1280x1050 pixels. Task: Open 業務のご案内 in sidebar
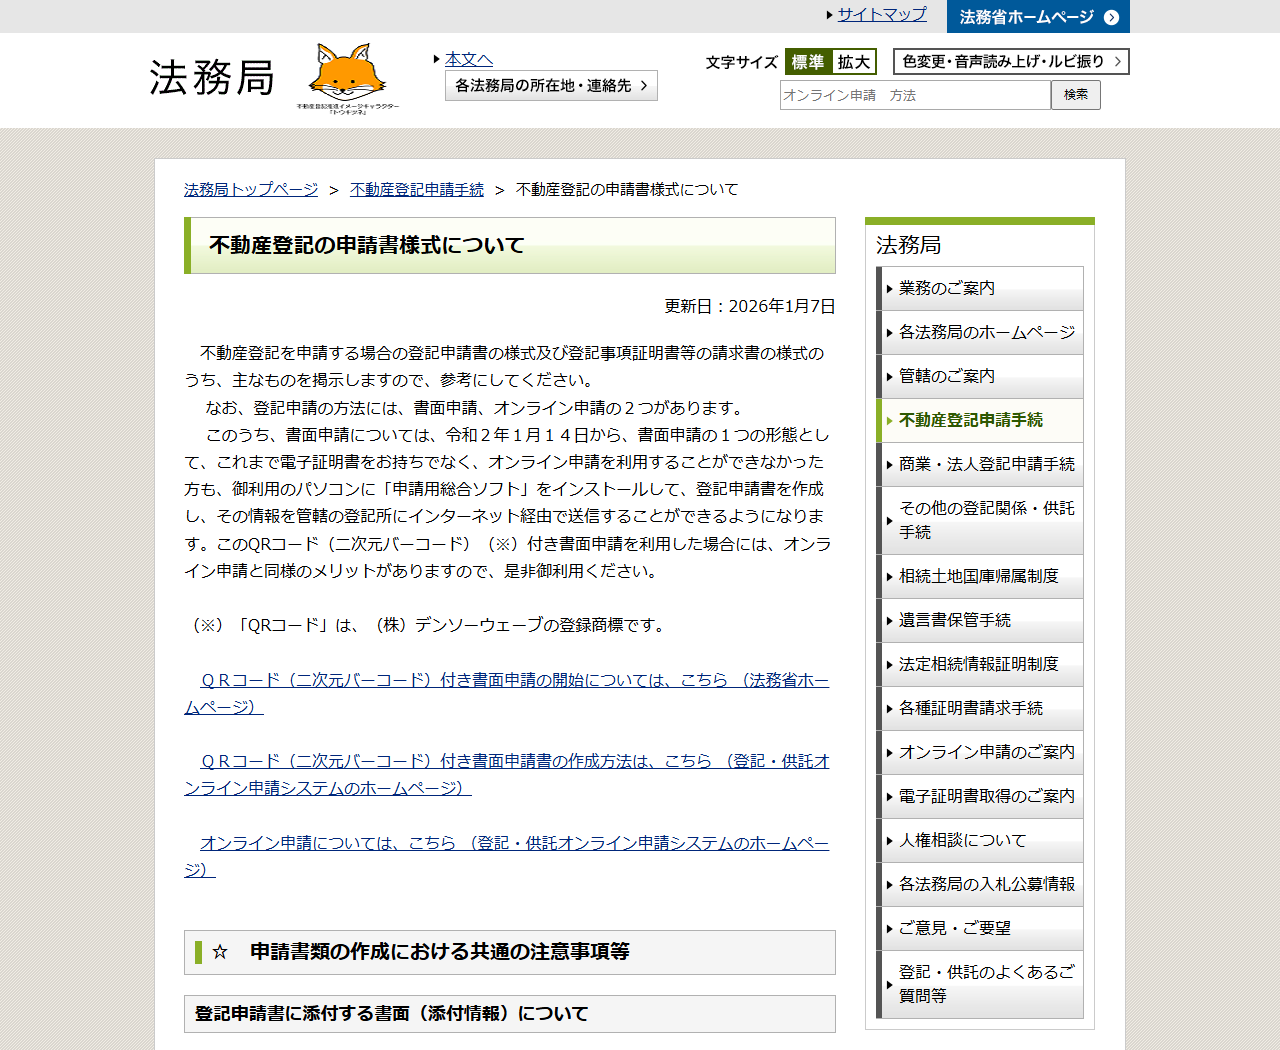(980, 288)
